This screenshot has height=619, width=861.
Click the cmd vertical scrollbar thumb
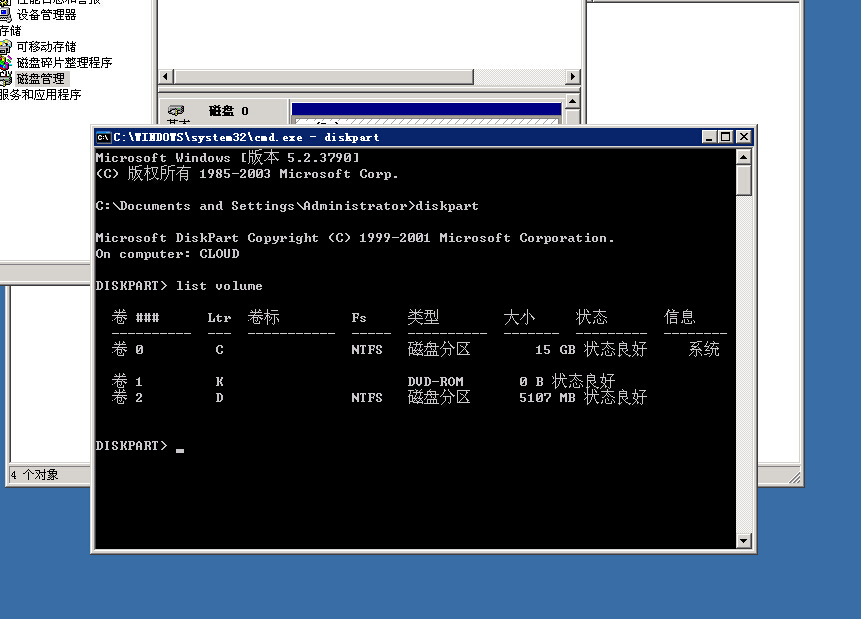[743, 180]
